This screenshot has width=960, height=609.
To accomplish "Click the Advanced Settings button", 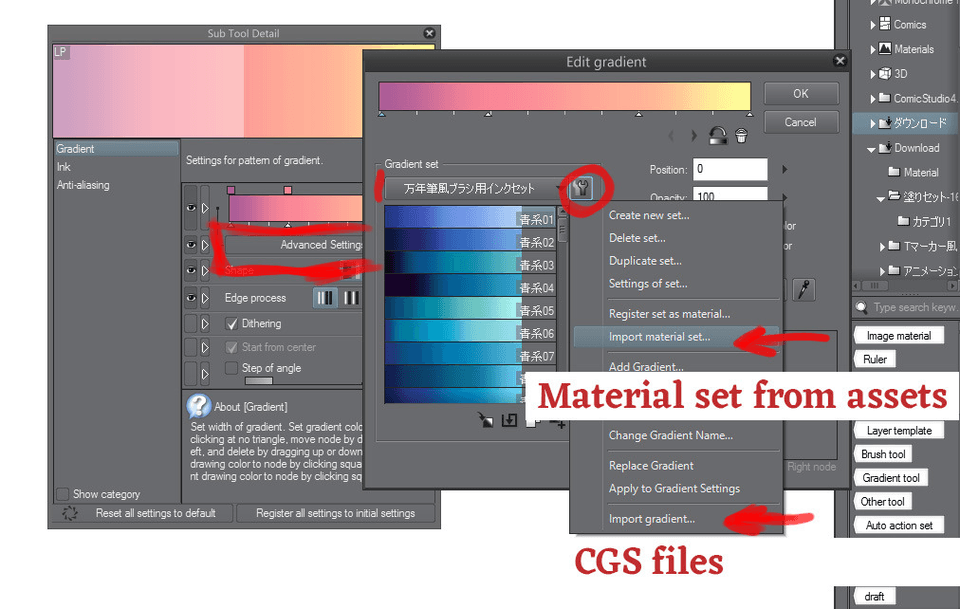I will coord(295,245).
